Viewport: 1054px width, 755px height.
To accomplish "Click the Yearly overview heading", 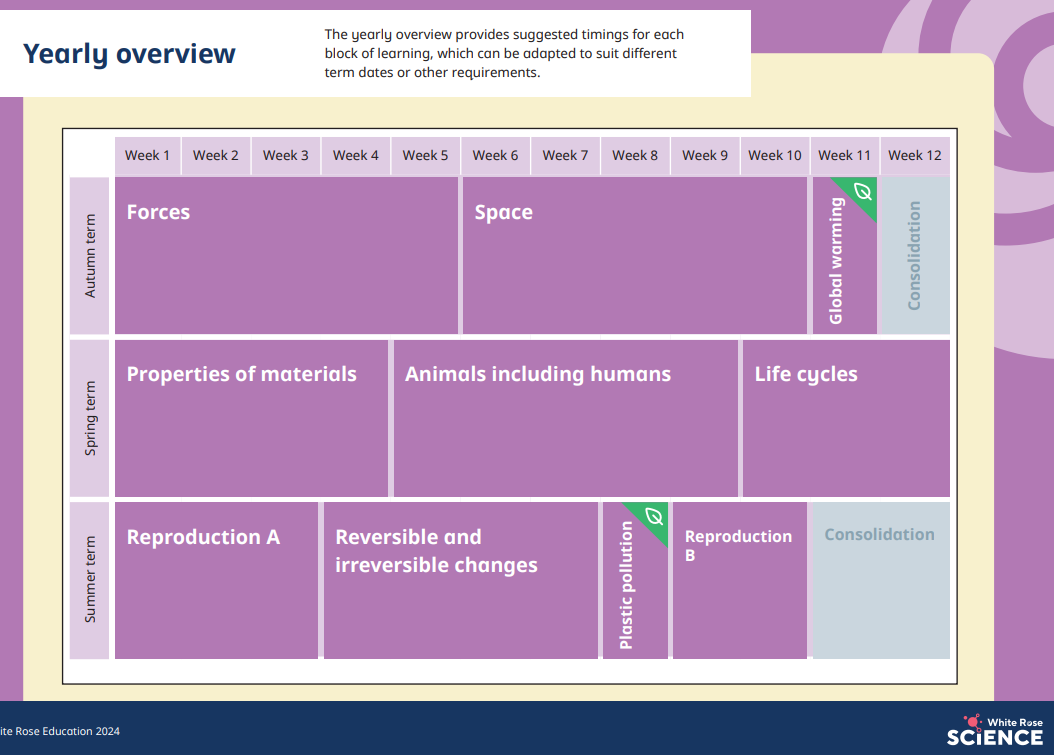I will coord(130,54).
